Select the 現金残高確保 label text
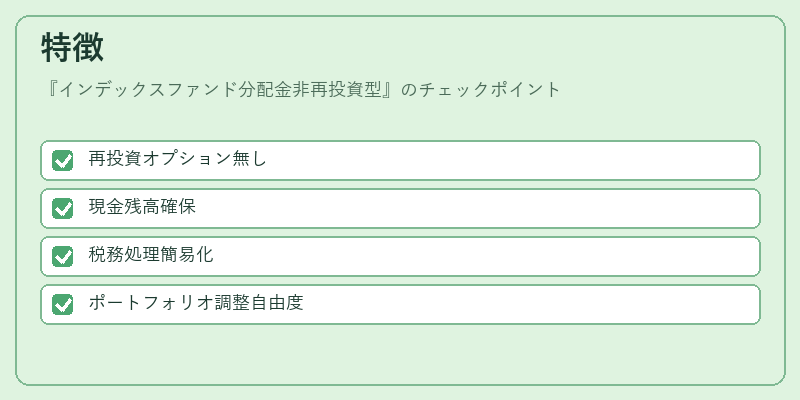 point(142,207)
